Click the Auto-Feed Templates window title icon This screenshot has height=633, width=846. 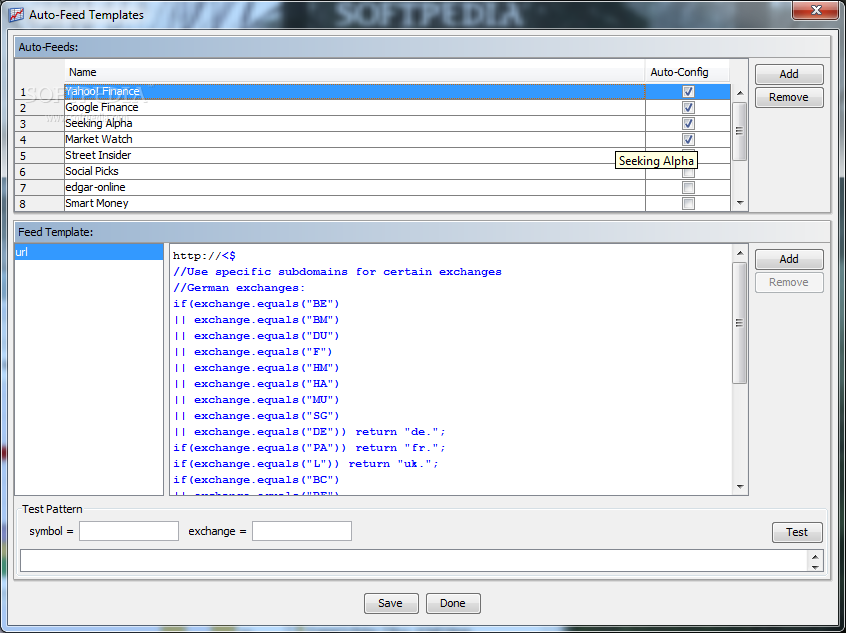click(16, 14)
